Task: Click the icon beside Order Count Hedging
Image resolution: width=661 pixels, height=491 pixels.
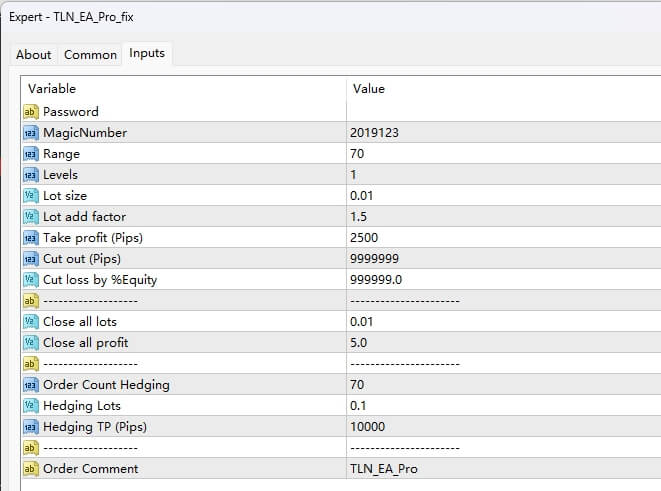Action: [30, 385]
